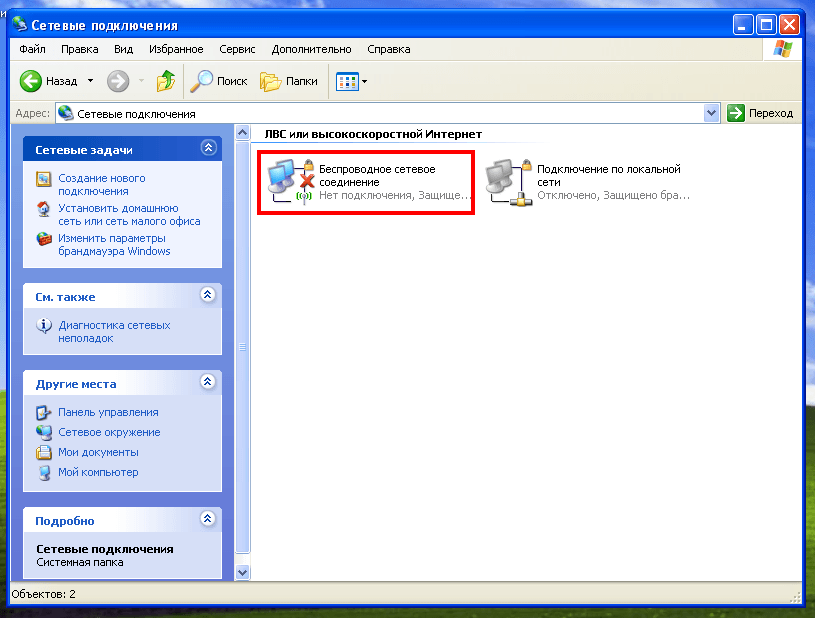Open Мои документы link
Viewport: 815px width, 618px height.
(x=98, y=452)
